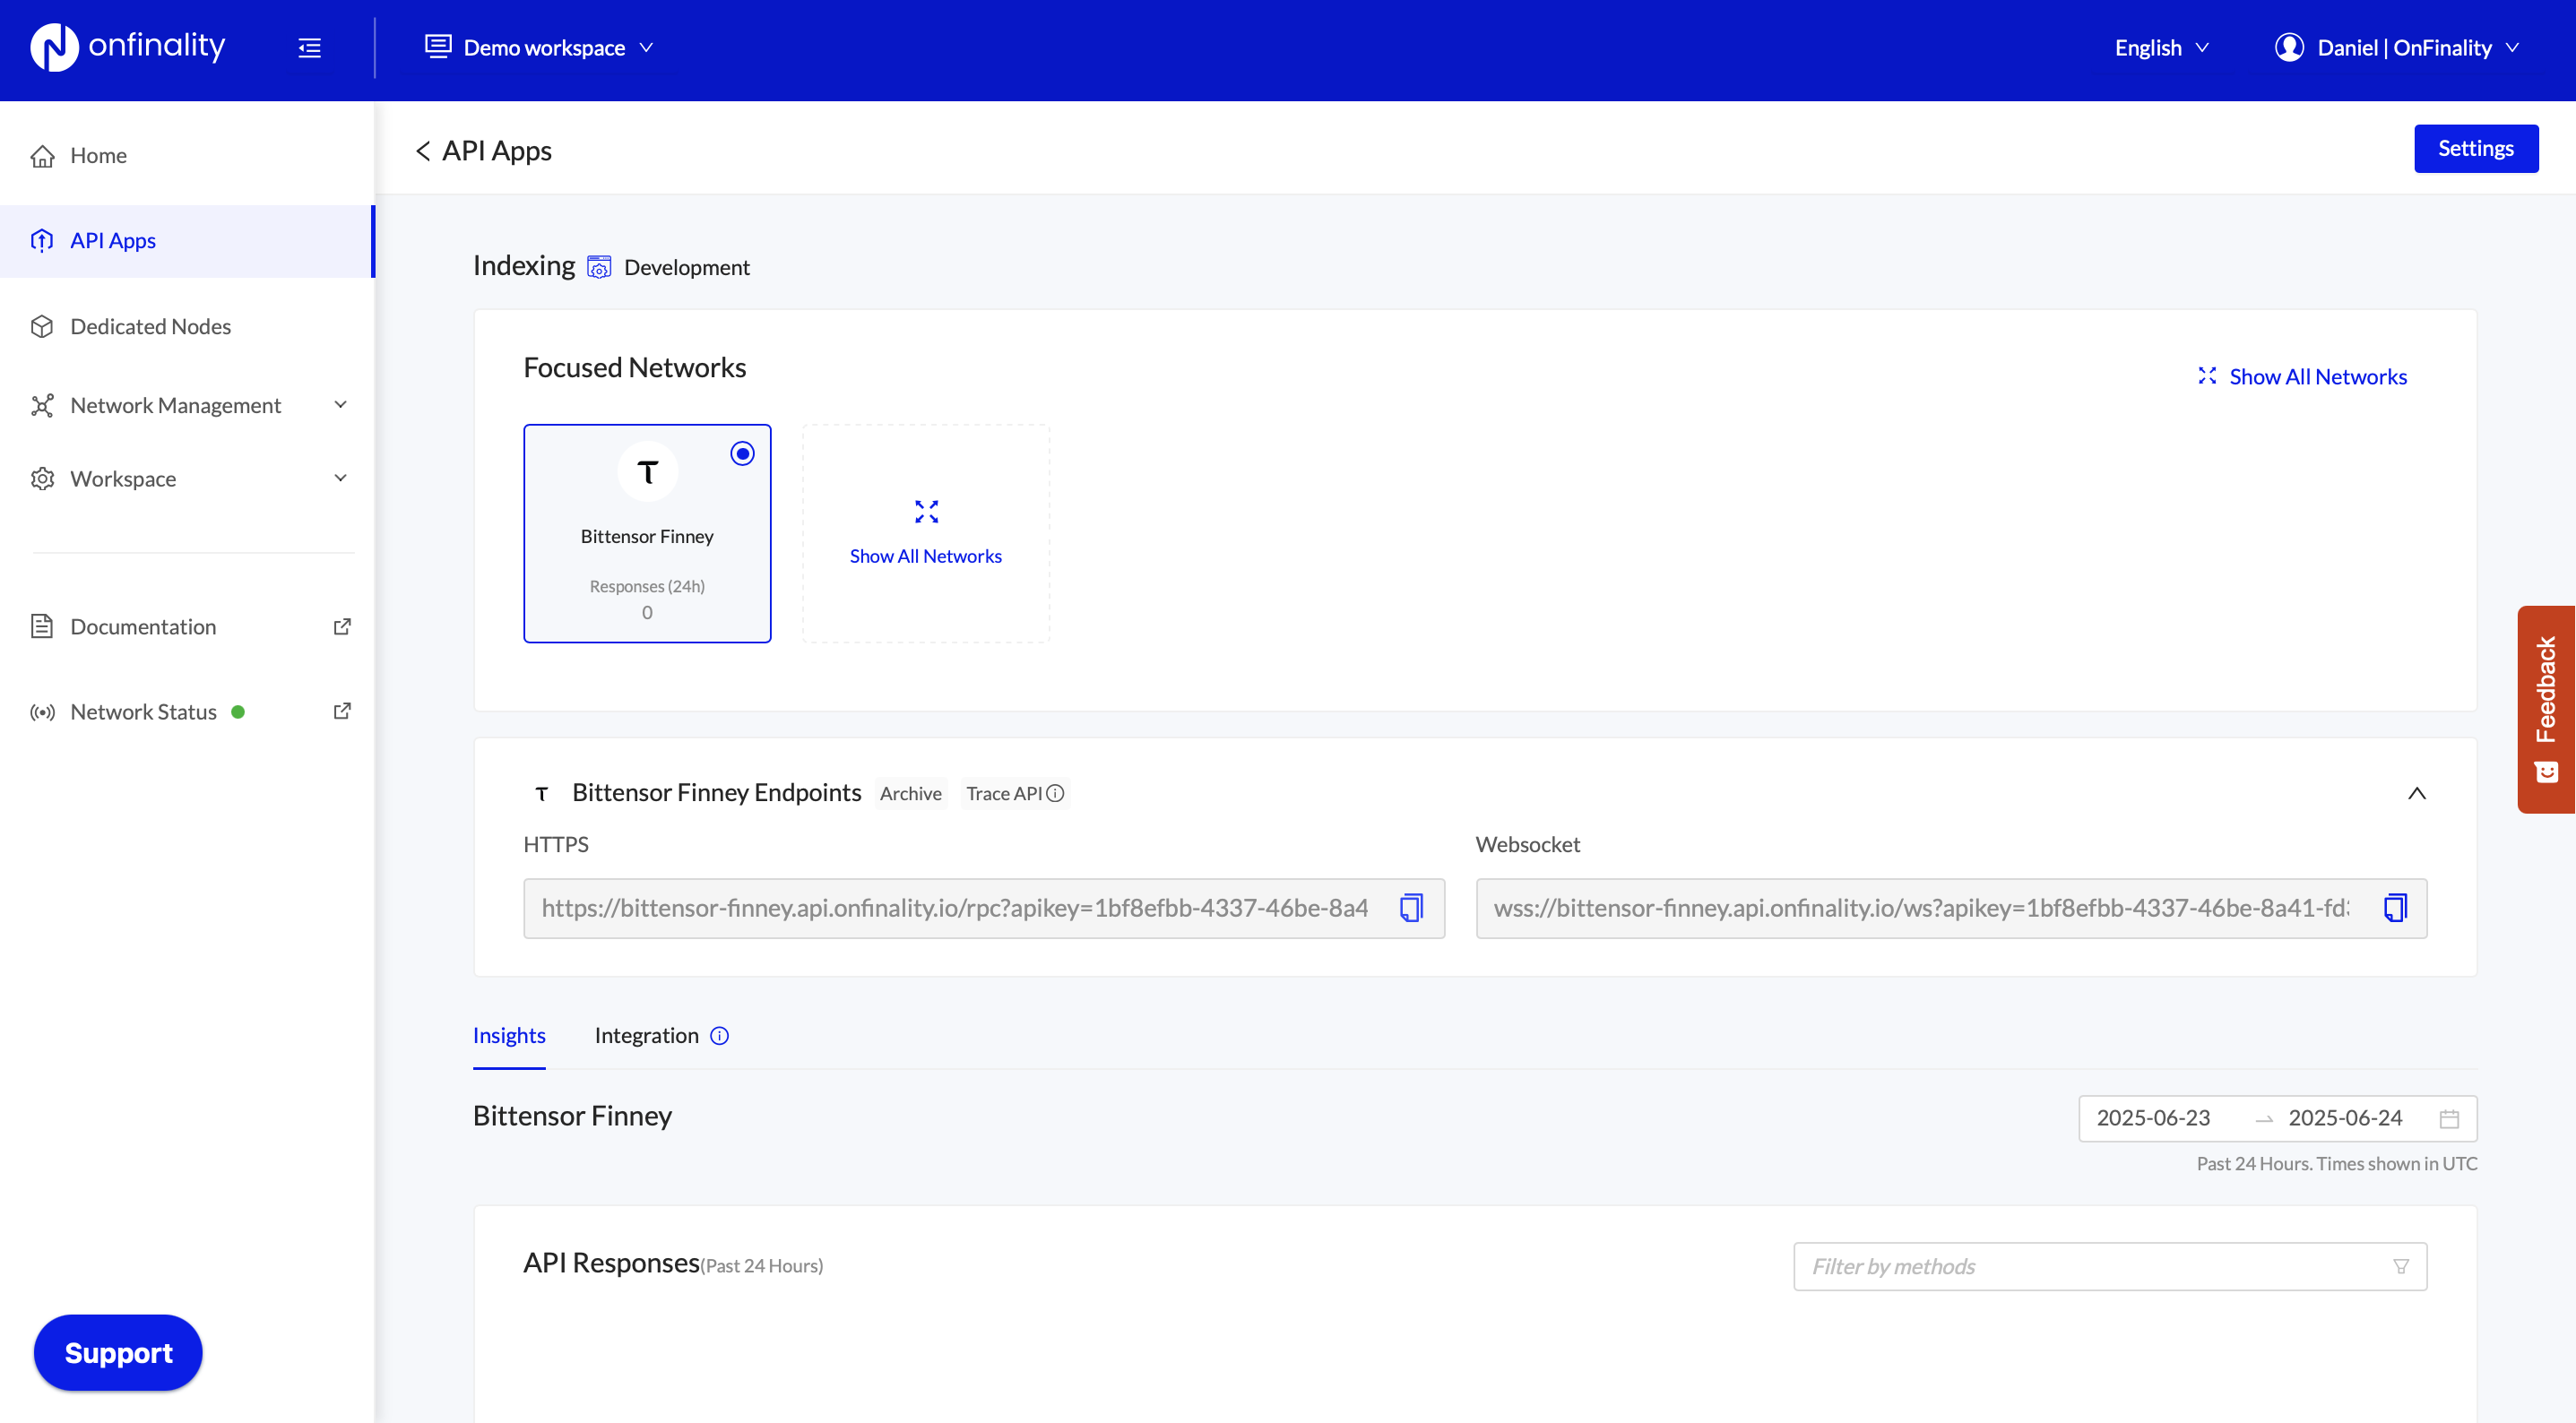This screenshot has width=2576, height=1423.
Task: Toggle the Trace API info tooltip
Action: pos(1056,793)
